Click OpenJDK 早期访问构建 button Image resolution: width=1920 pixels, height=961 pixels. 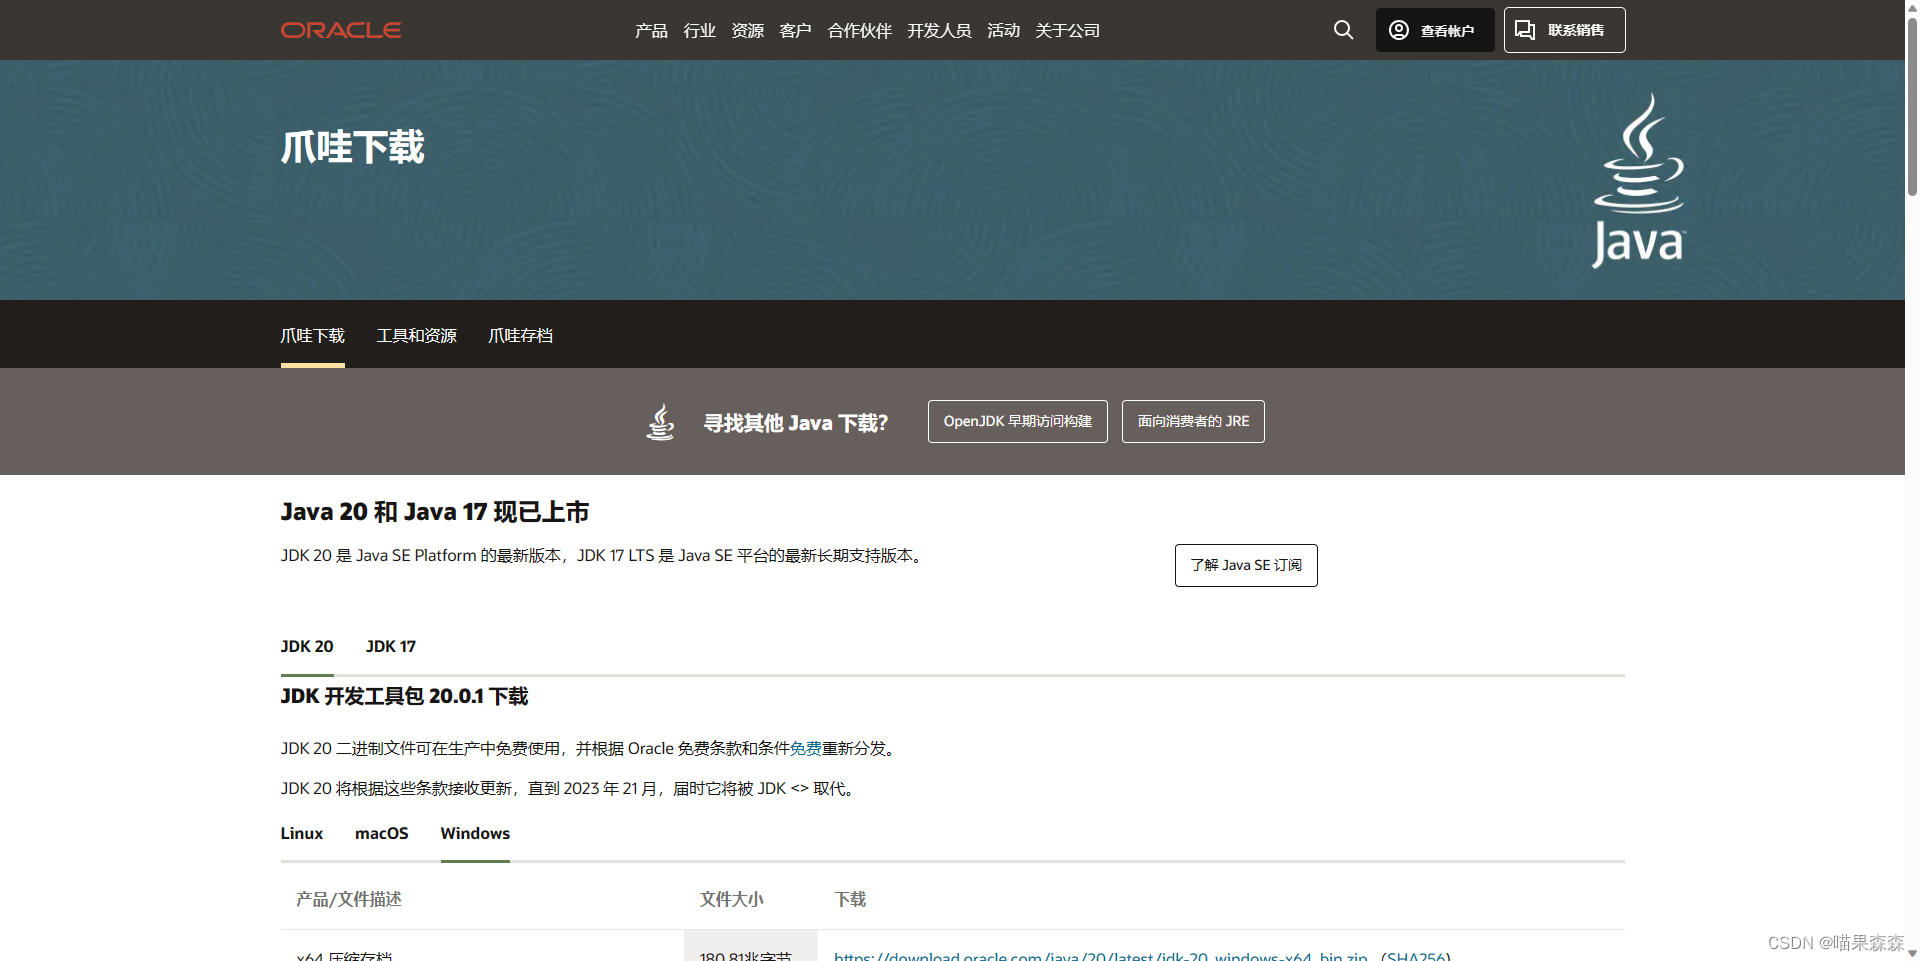[1017, 421]
